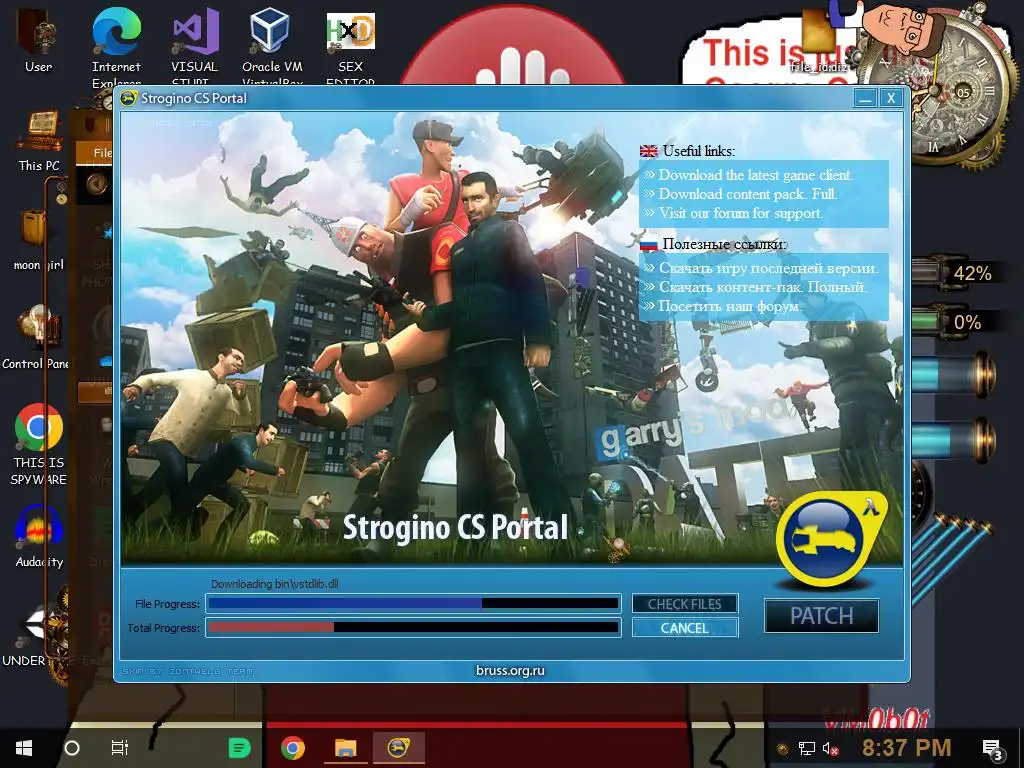Open 'Download the latest game client' link
The width and height of the screenshot is (1024, 768).
coord(756,175)
